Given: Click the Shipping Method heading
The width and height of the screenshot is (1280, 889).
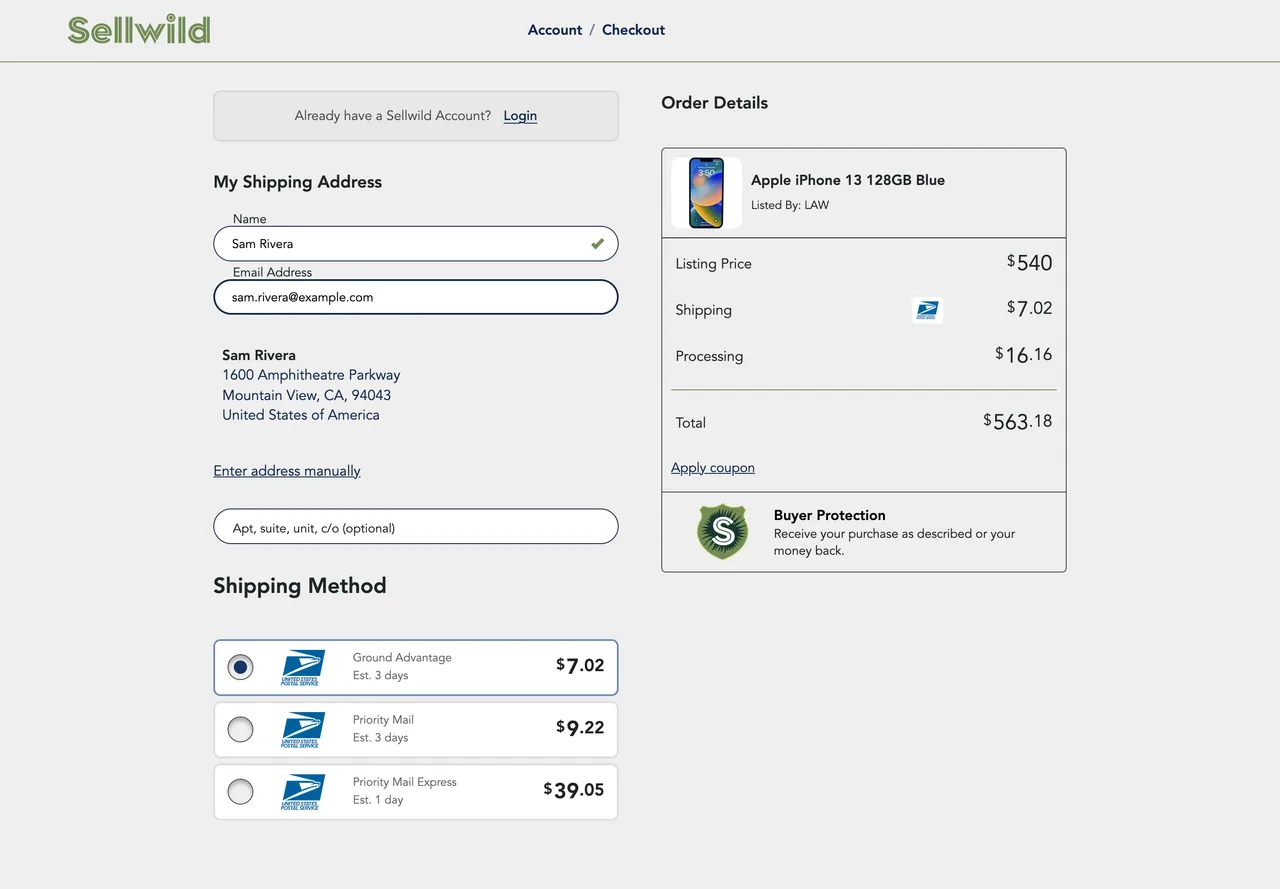Looking at the screenshot, I should pyautogui.click(x=300, y=586).
